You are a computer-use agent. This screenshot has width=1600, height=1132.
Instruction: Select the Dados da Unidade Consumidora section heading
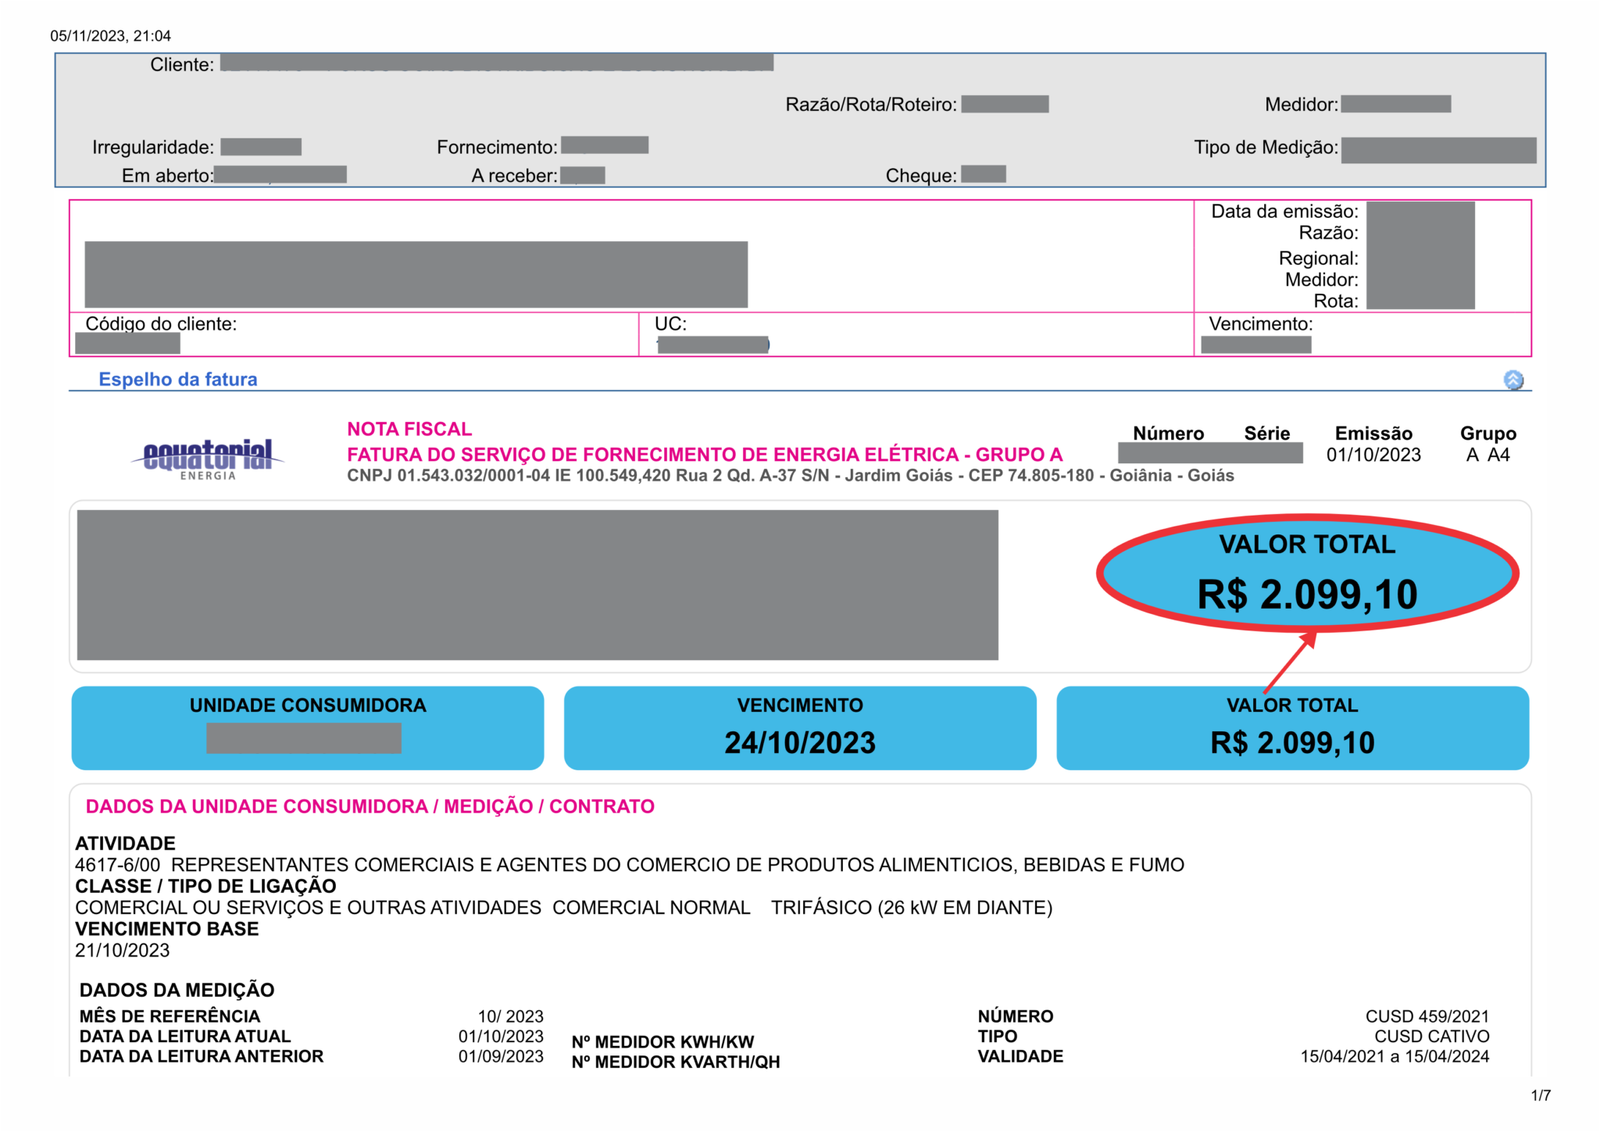click(370, 807)
